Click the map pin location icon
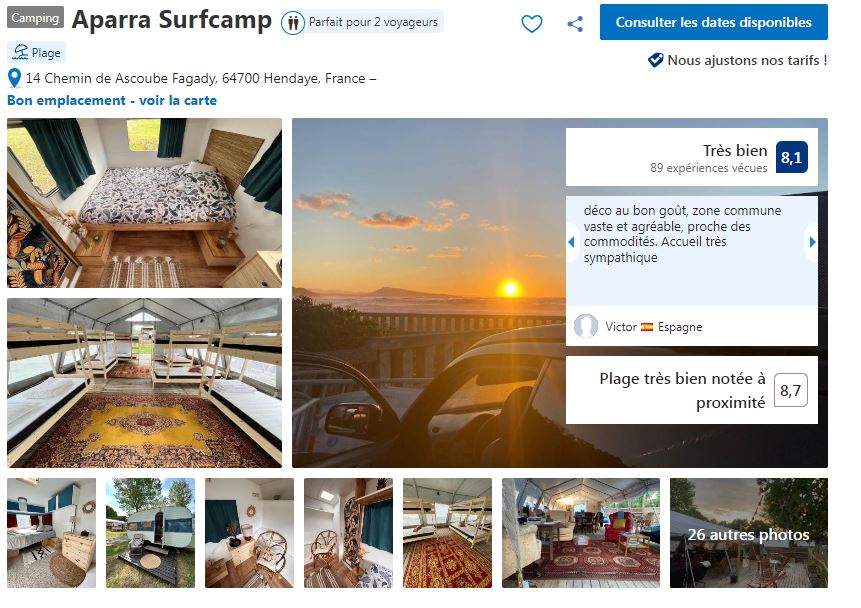Viewport: 861px width, 608px height. coord(14,78)
